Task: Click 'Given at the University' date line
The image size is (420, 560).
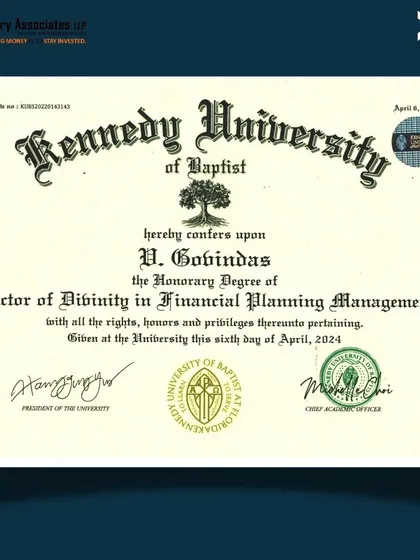Action: 205,339
